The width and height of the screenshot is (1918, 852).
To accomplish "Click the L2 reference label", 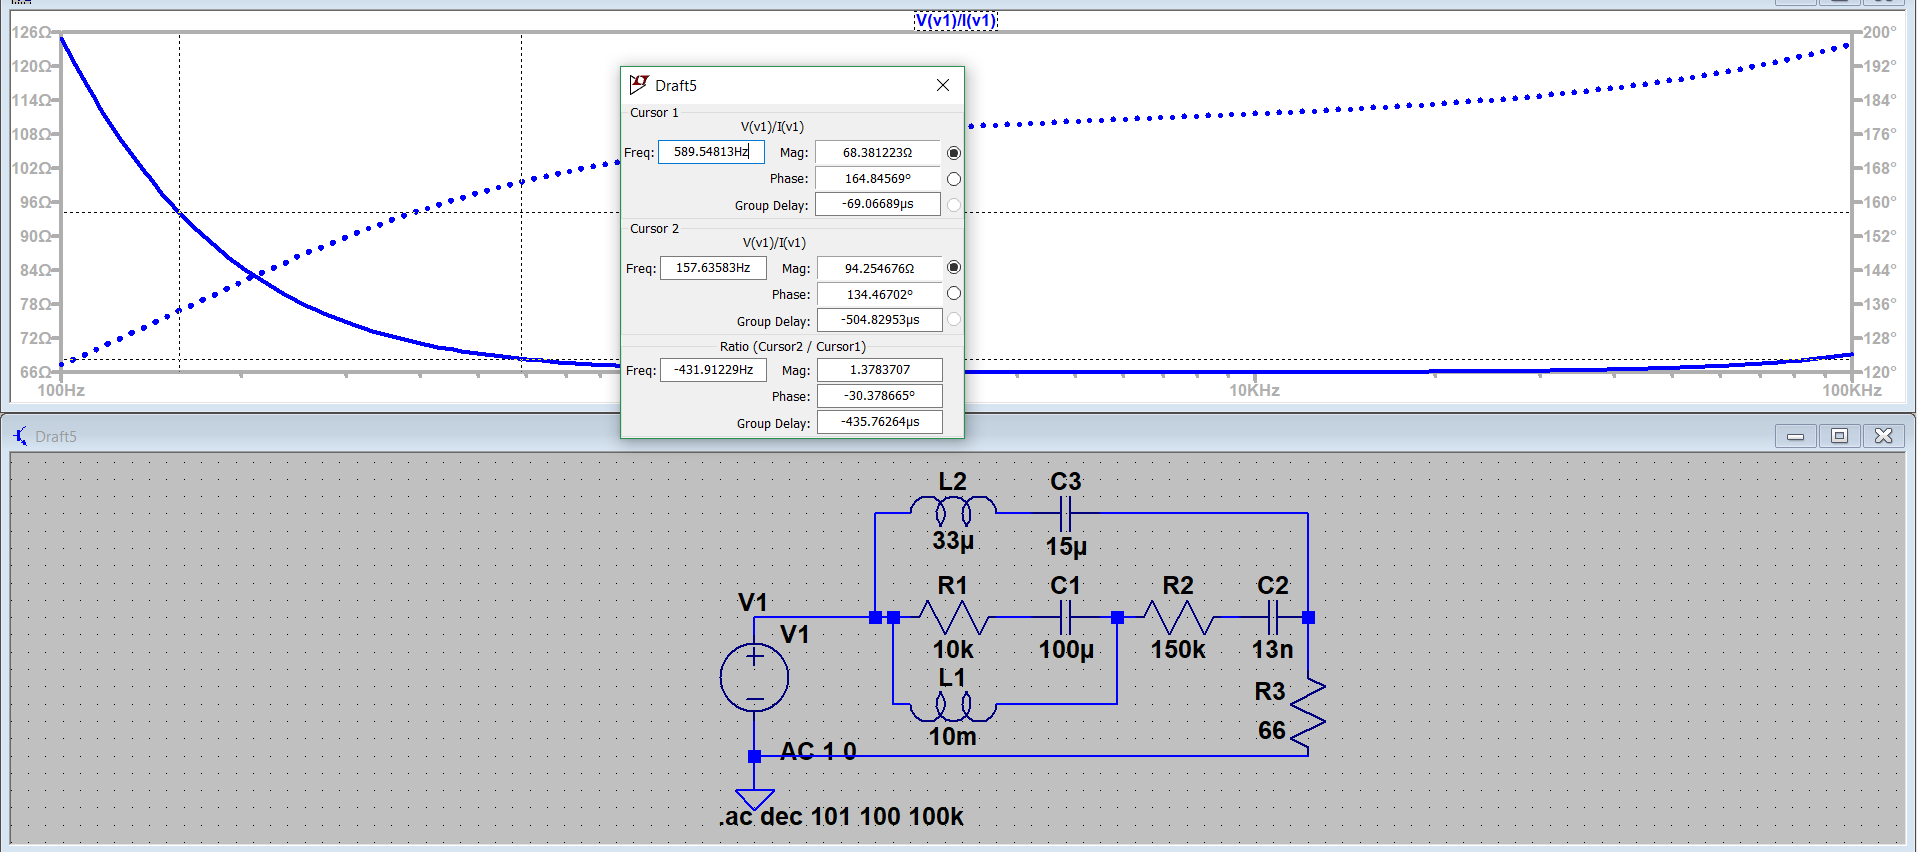I will click(x=953, y=481).
